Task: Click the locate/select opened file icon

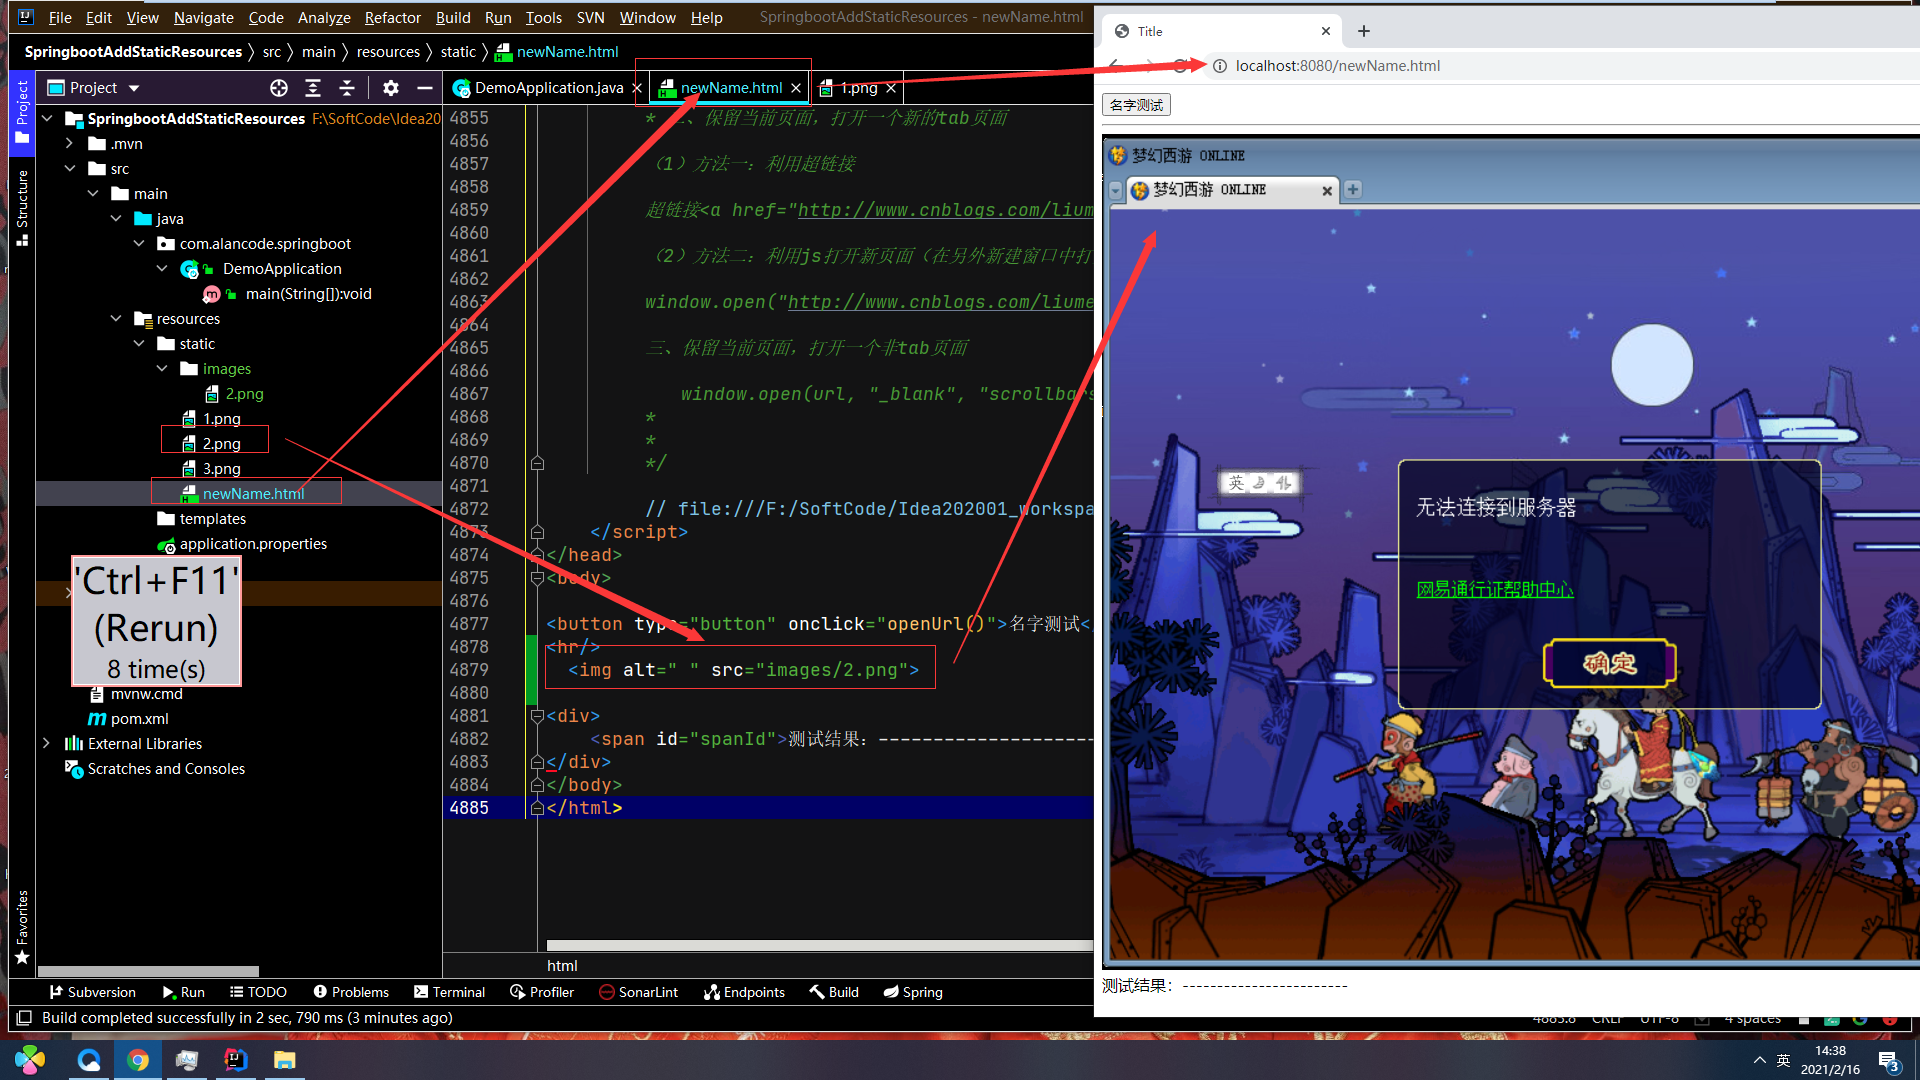Action: pos(279,88)
